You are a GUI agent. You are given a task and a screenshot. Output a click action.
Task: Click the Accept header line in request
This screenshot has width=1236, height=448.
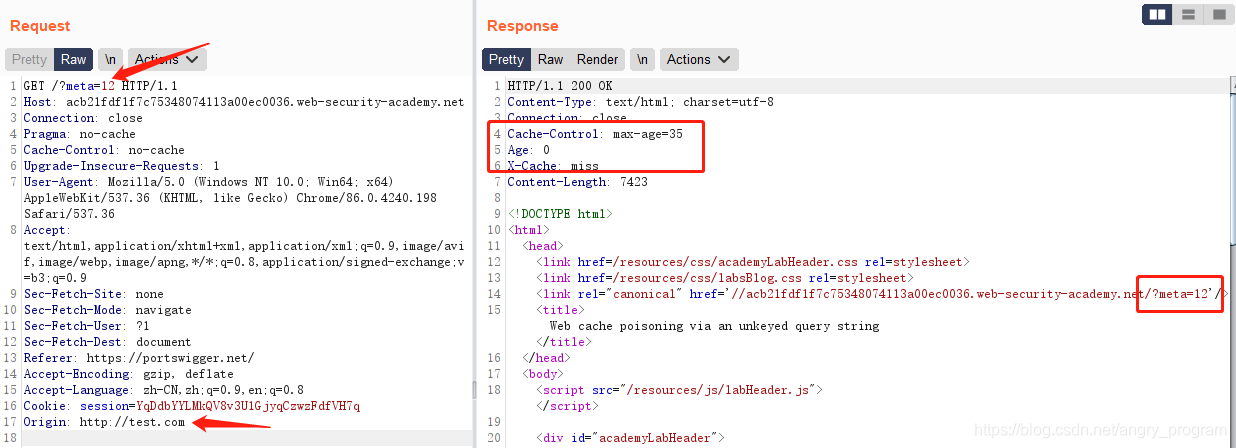point(243,254)
